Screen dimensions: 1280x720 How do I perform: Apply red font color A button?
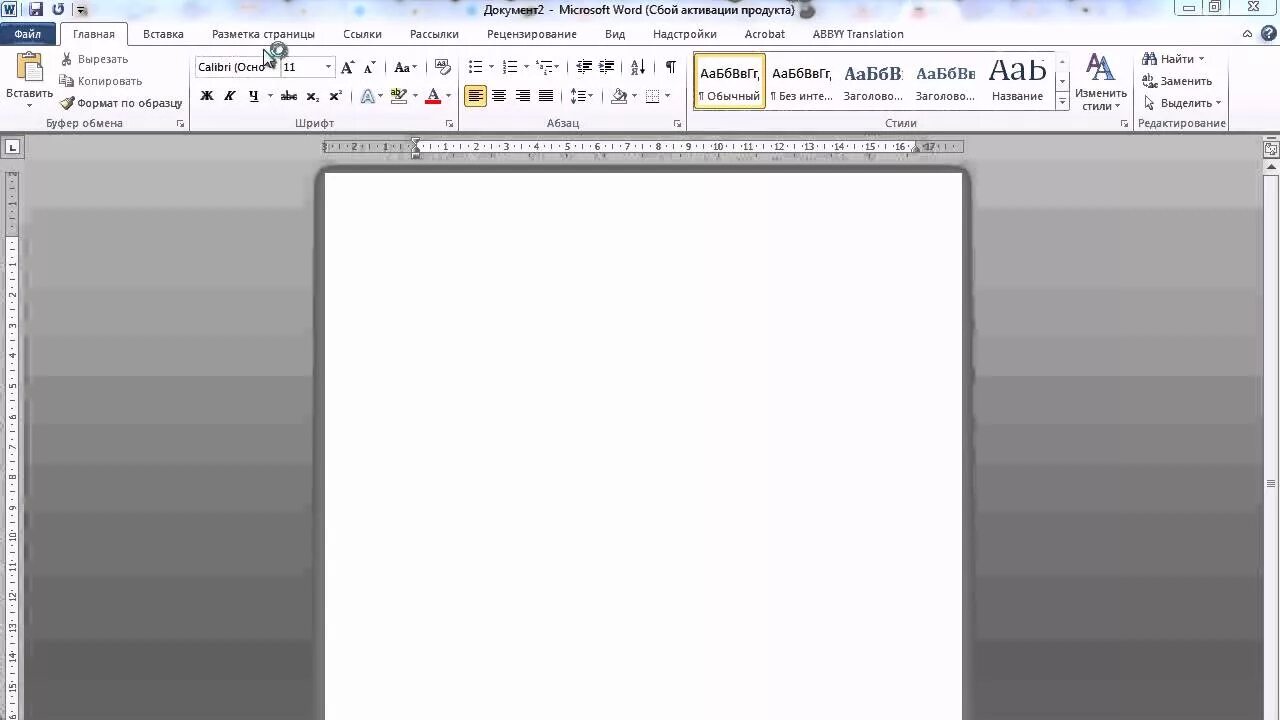(x=433, y=96)
